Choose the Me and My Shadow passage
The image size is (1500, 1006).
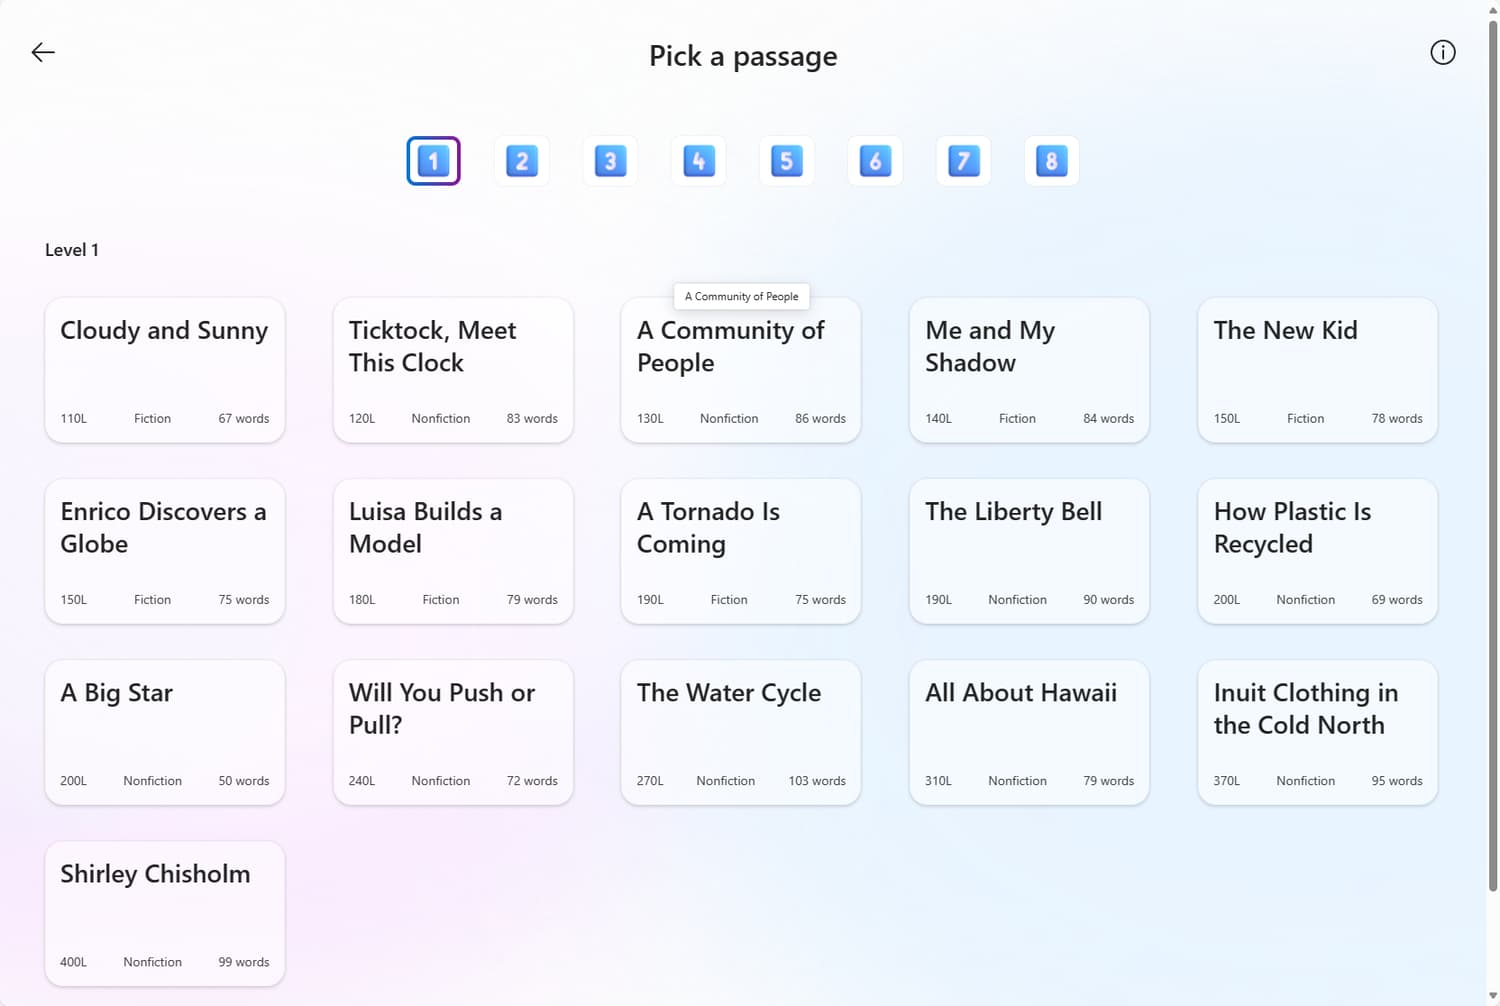point(1029,370)
